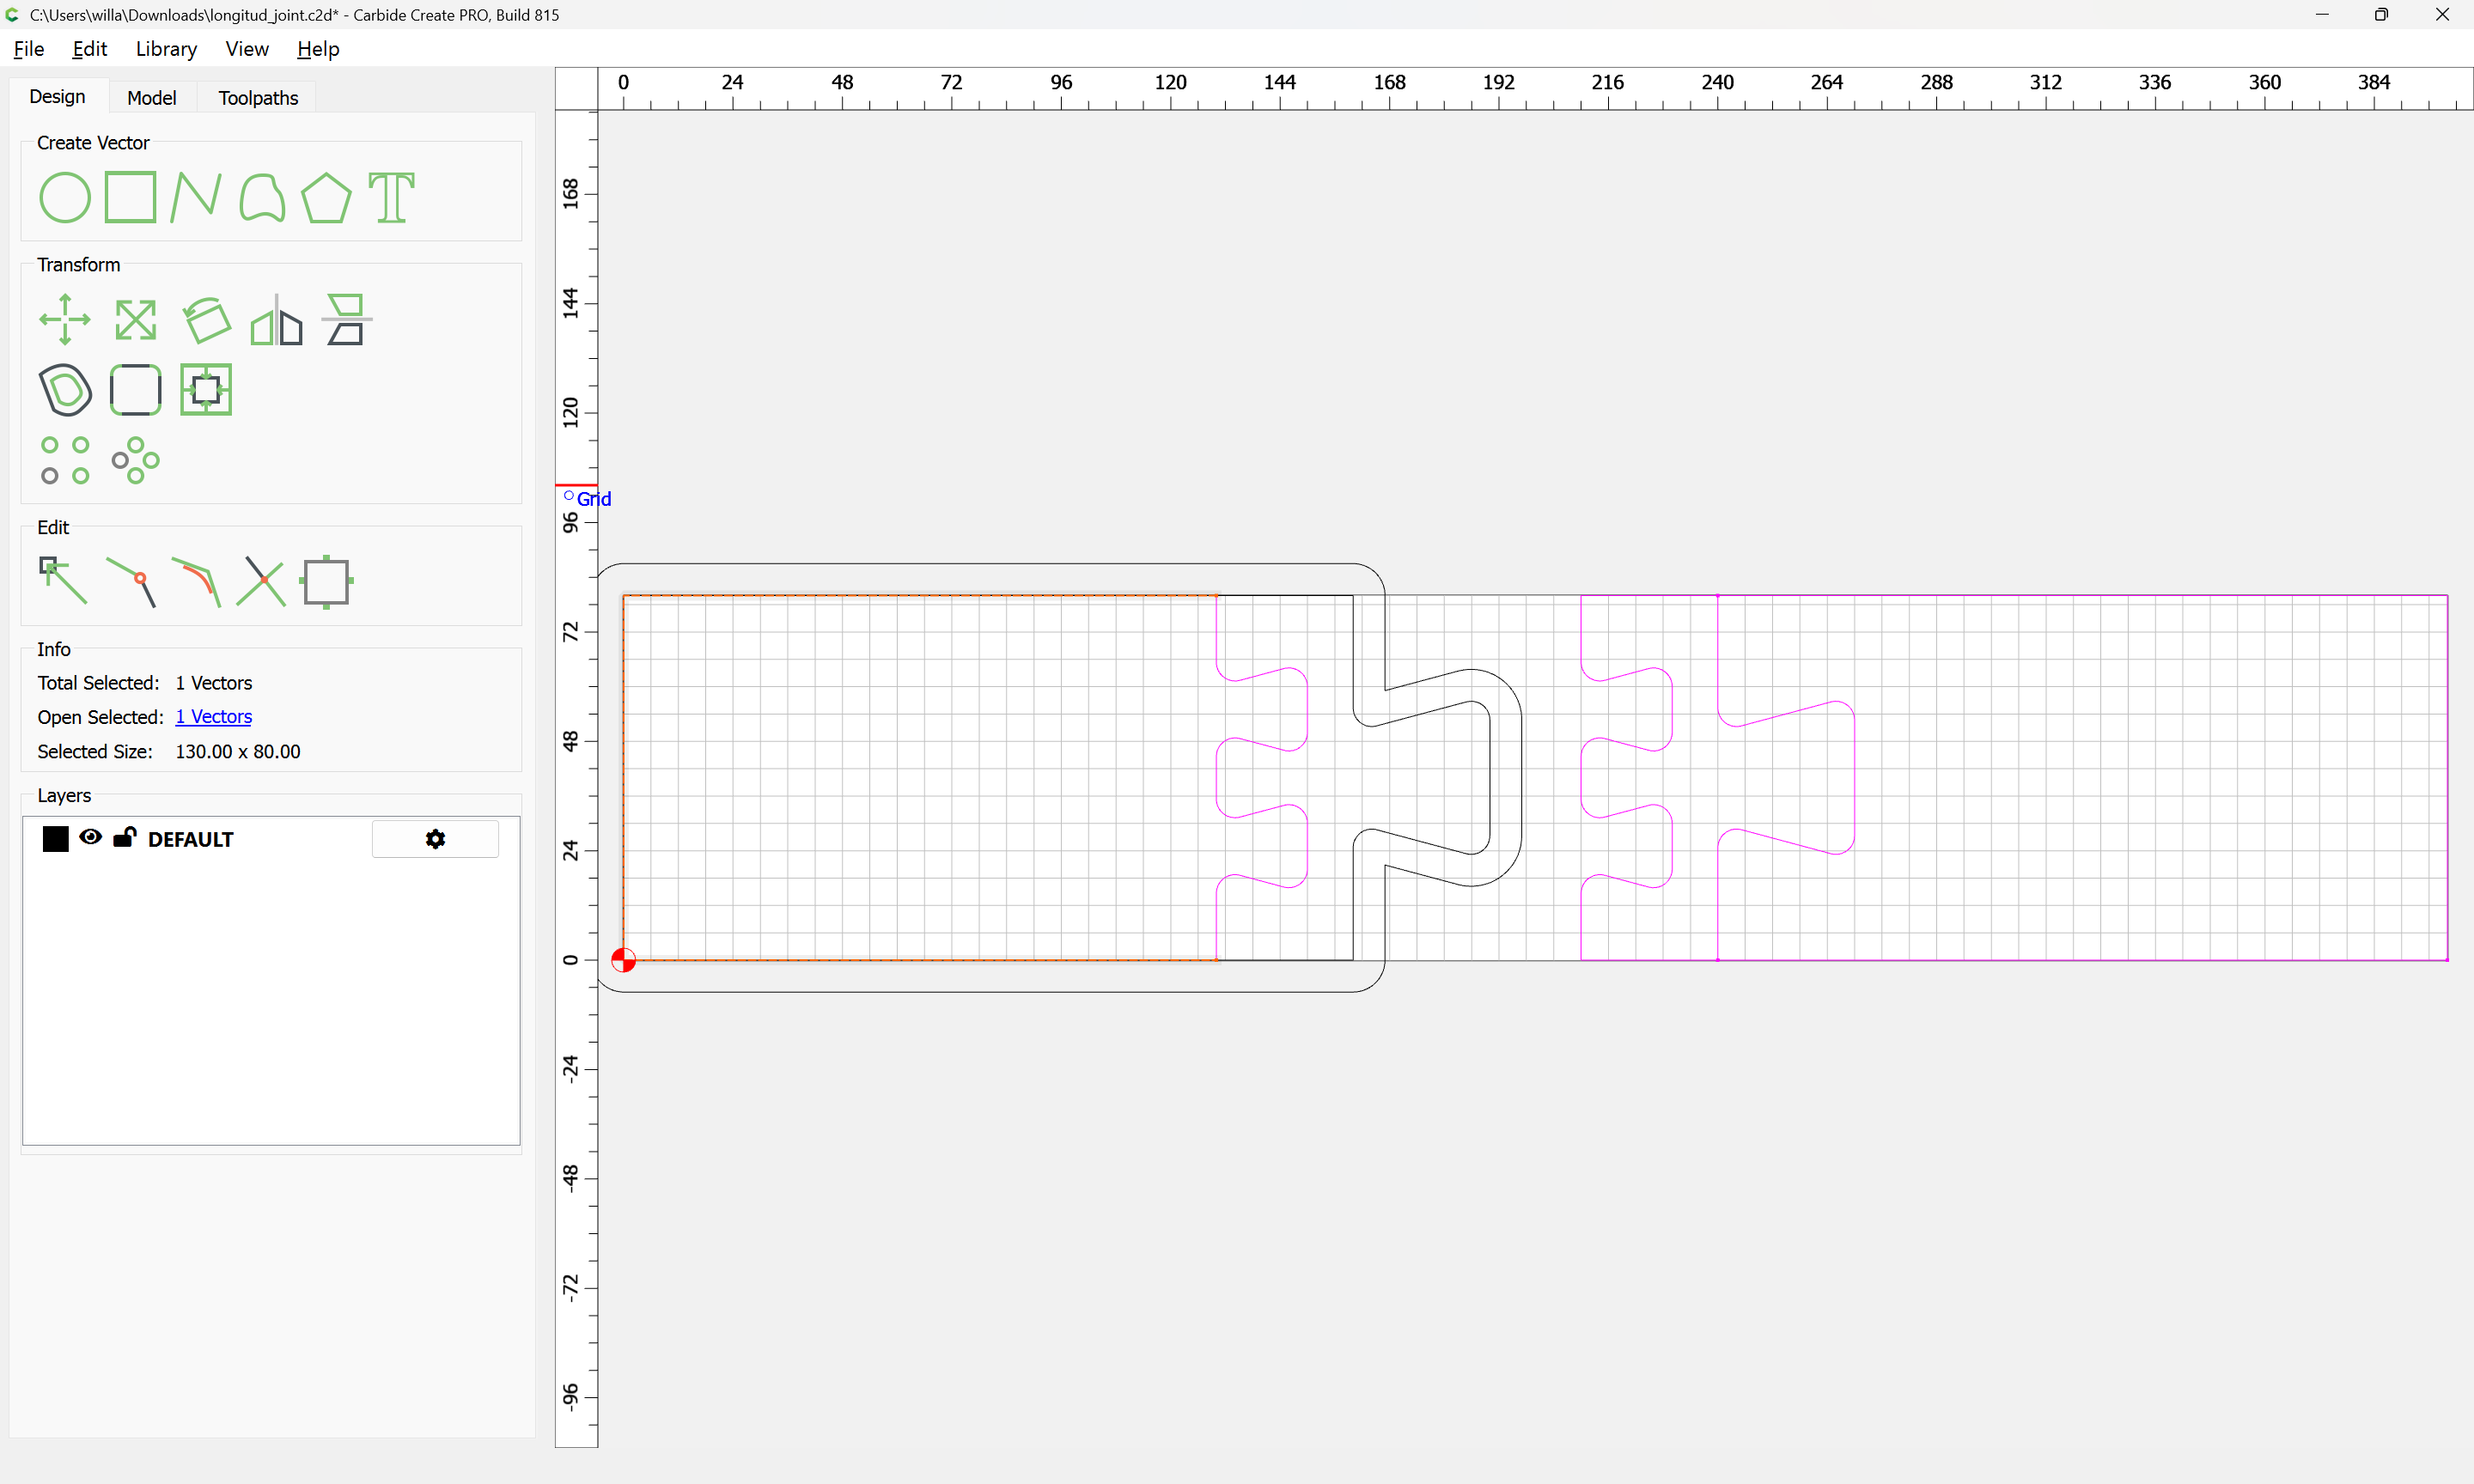Activate the Node Edit tool
This screenshot has height=1484, width=2474.
(62, 580)
